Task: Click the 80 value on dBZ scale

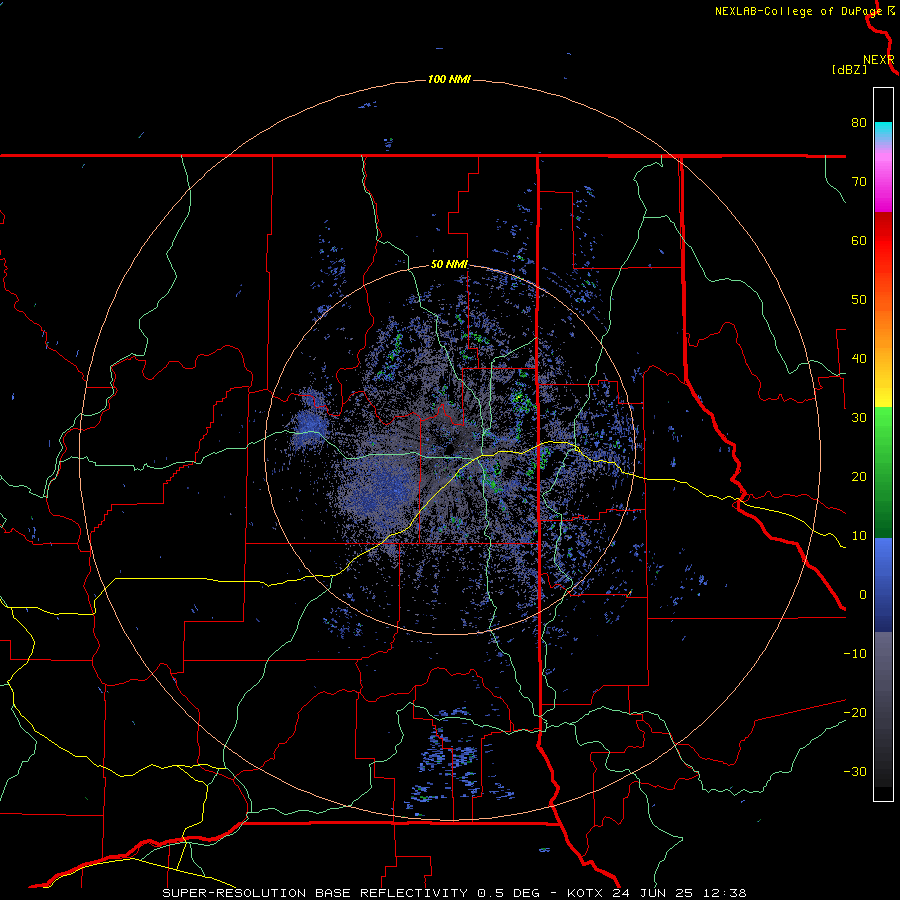Action: [859, 123]
